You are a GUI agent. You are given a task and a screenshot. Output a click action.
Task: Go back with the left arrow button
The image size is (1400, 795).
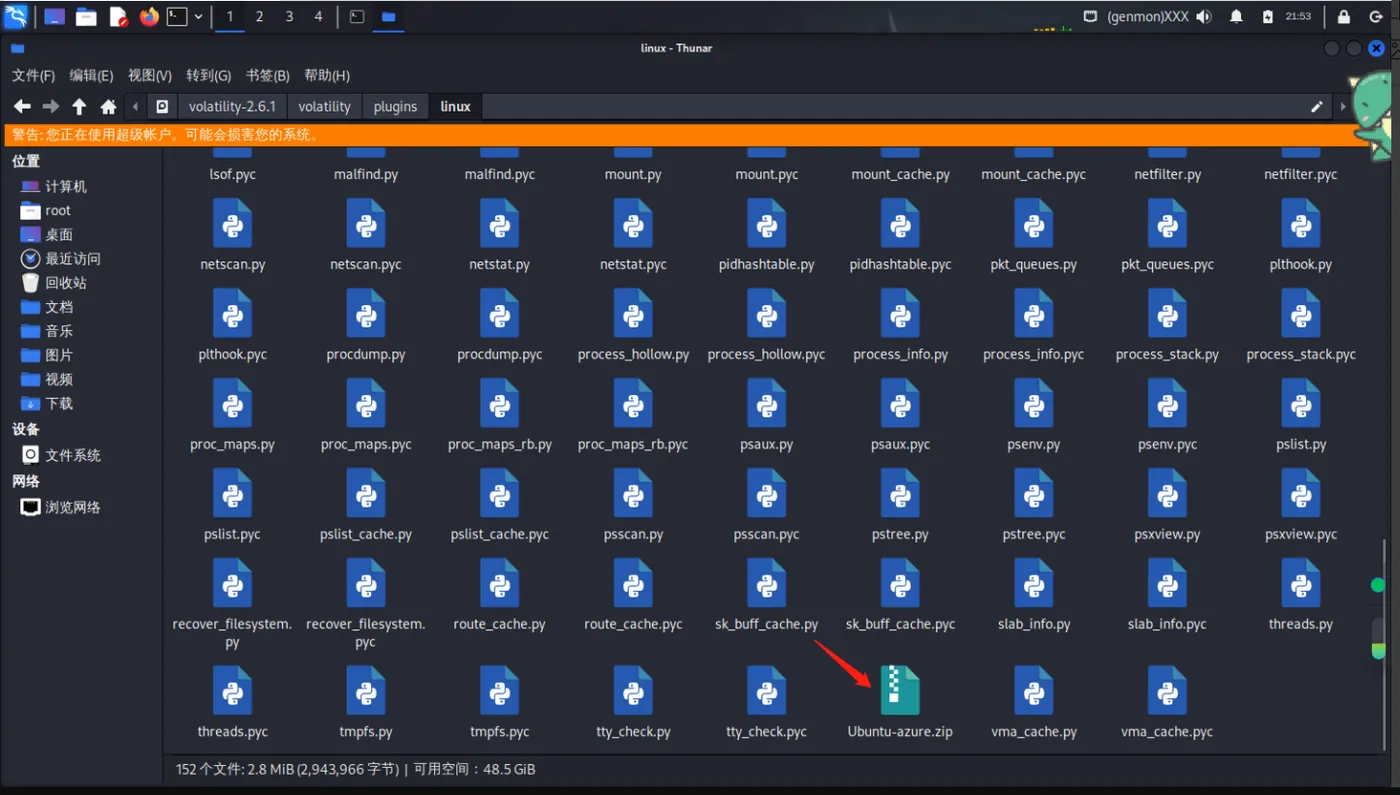pyautogui.click(x=22, y=106)
